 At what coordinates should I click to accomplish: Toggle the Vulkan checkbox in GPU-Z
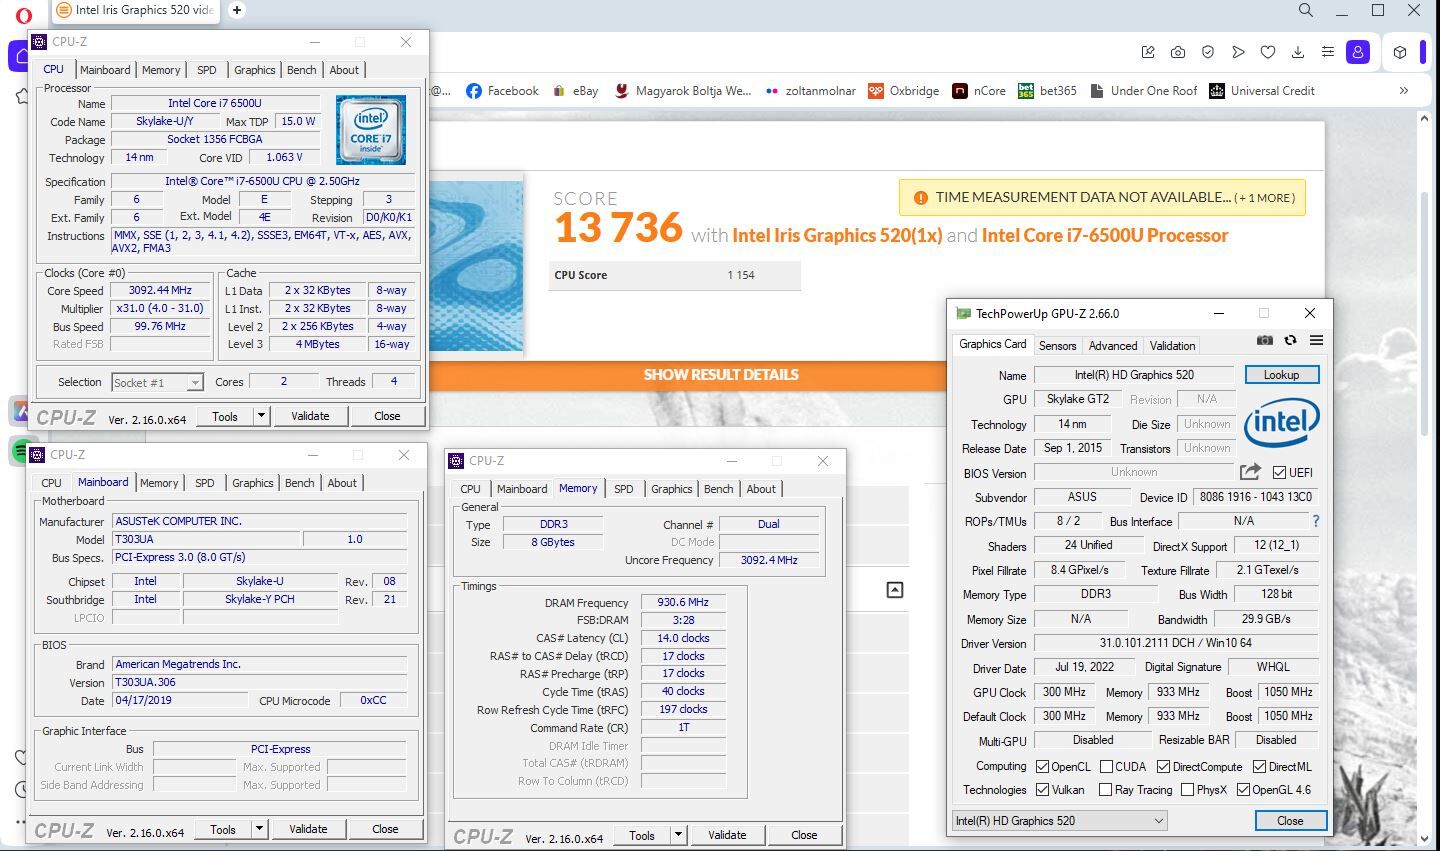click(1043, 790)
